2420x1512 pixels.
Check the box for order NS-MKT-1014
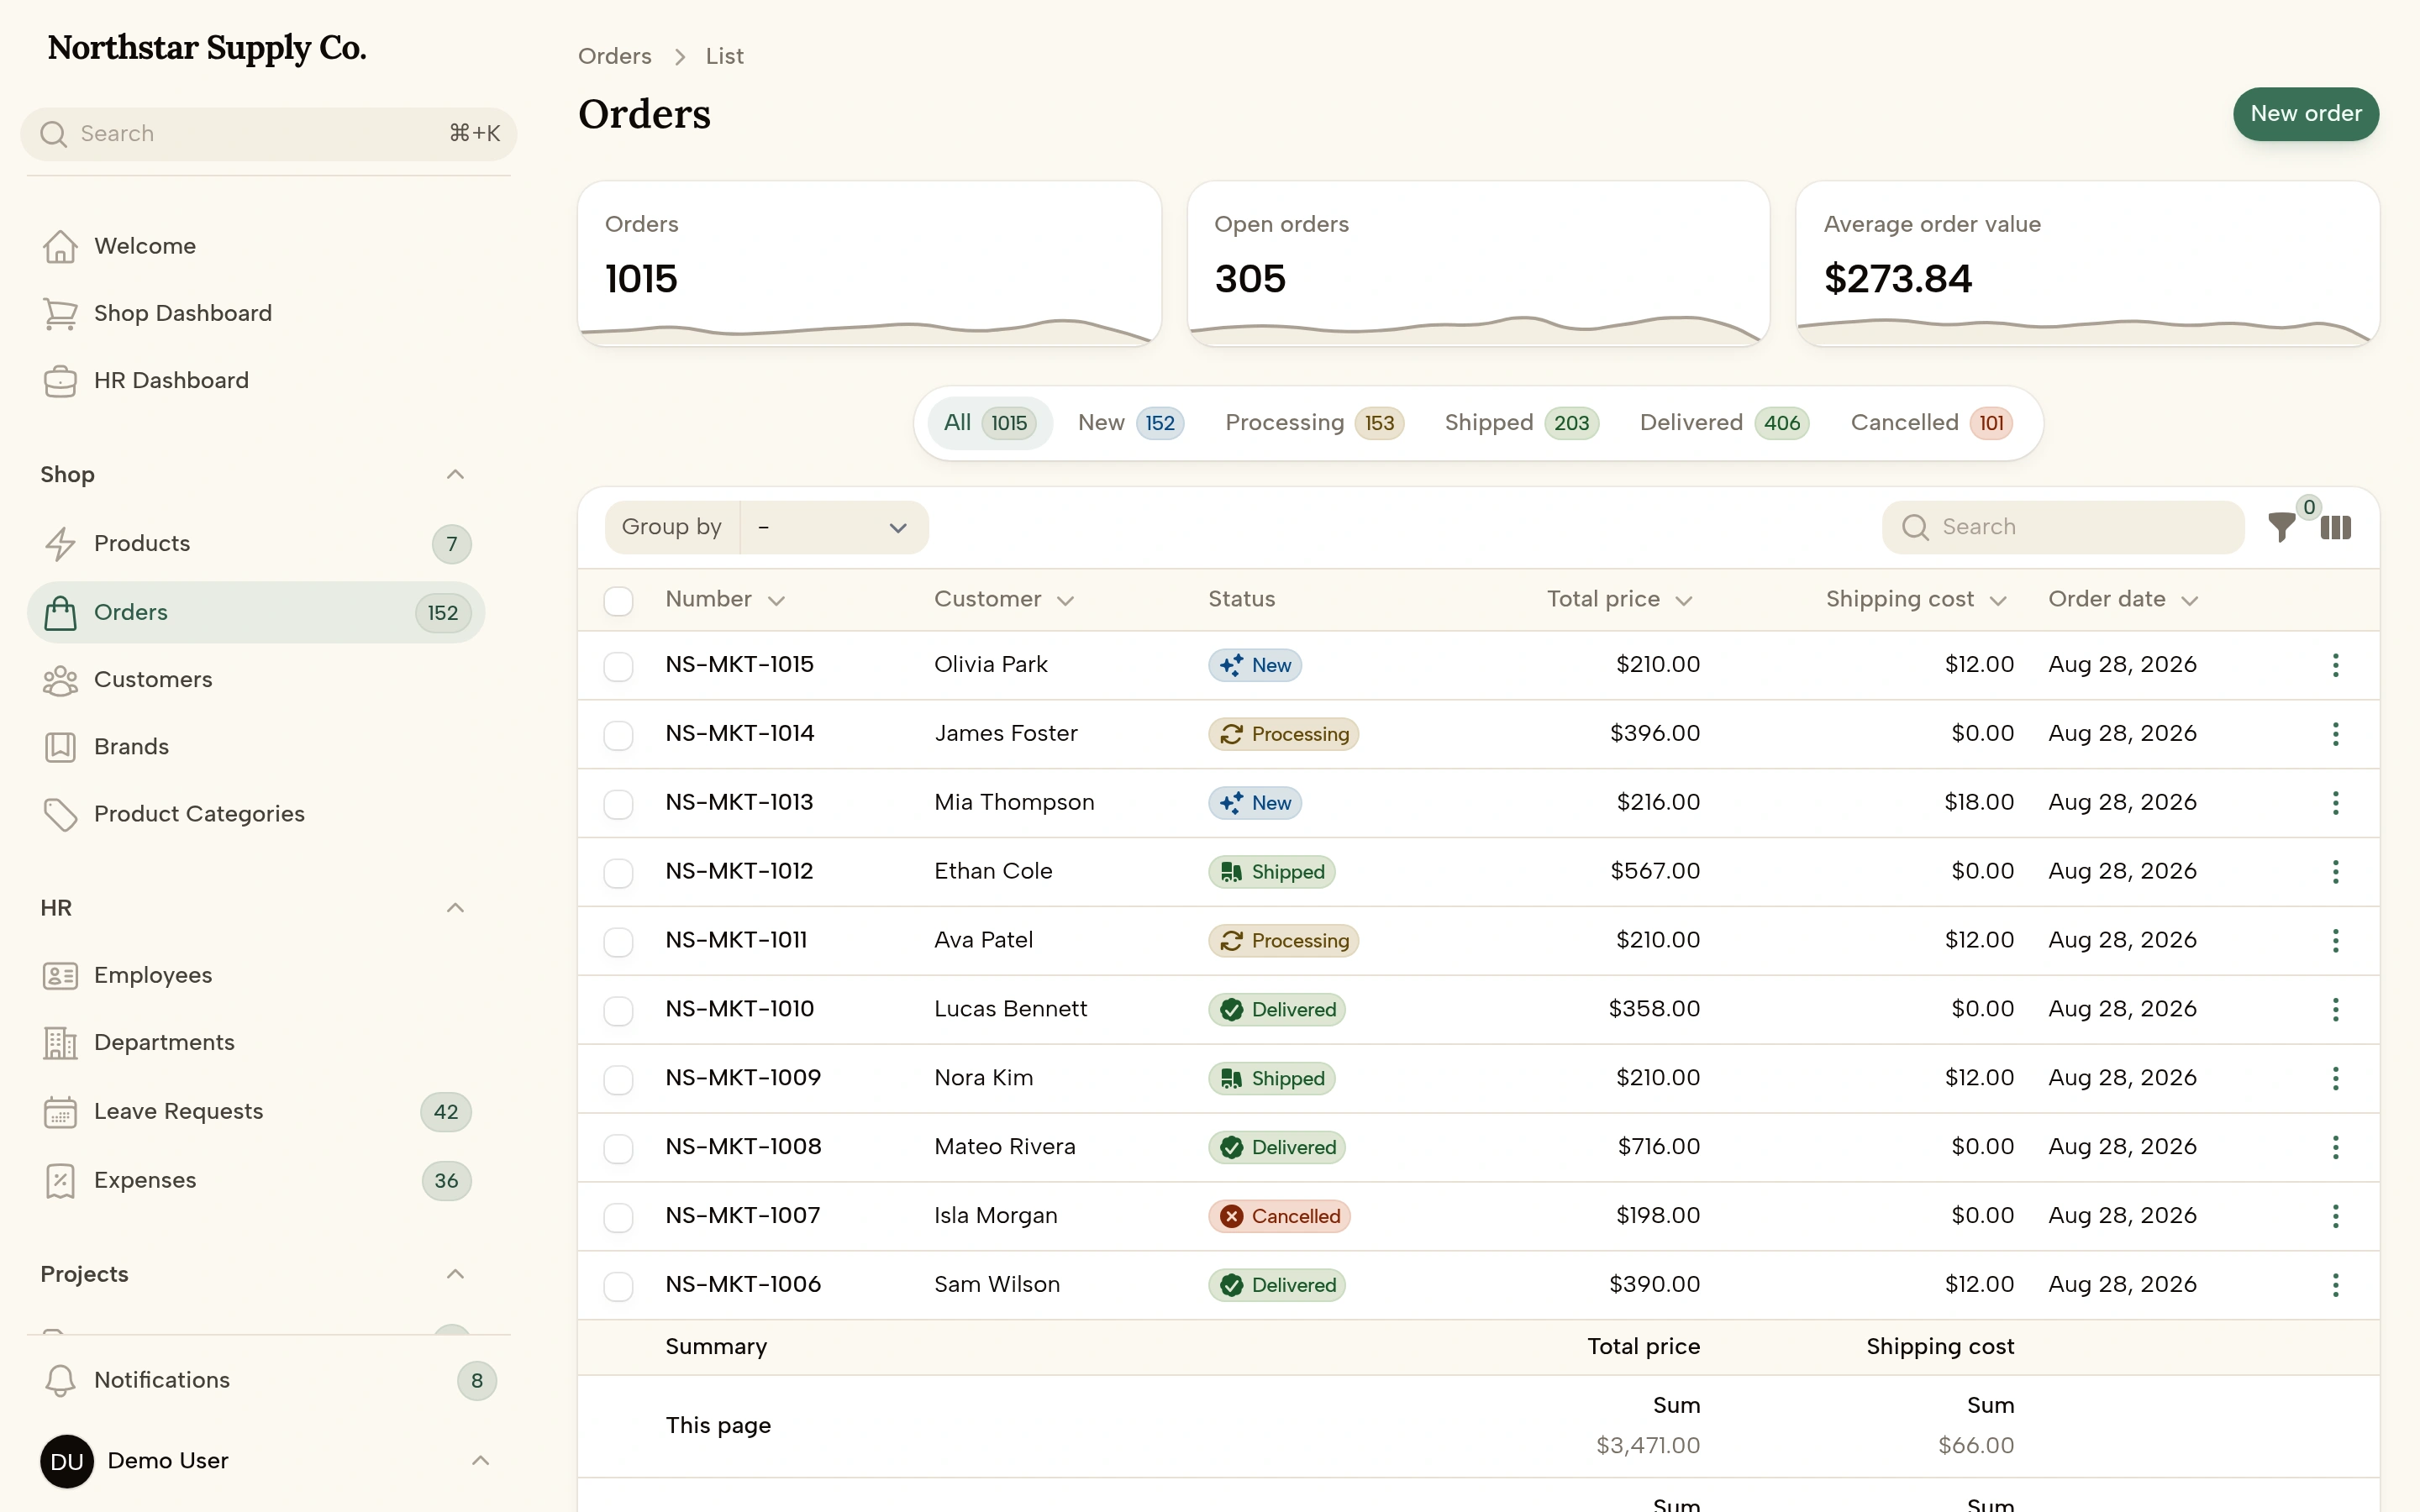618,735
